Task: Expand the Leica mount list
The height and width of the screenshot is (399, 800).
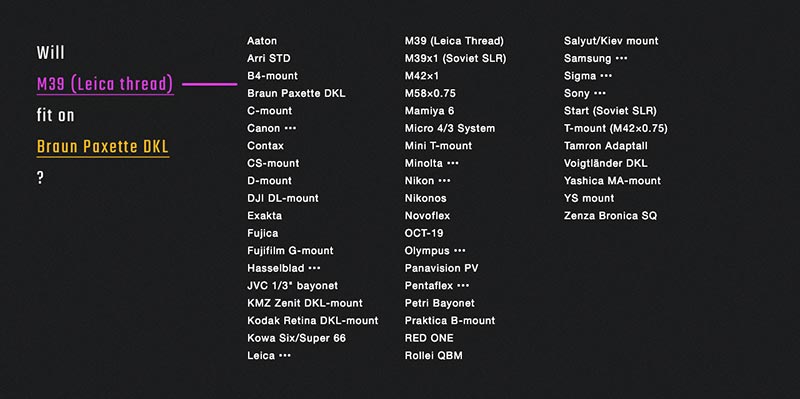Action: pyautogui.click(x=285, y=356)
